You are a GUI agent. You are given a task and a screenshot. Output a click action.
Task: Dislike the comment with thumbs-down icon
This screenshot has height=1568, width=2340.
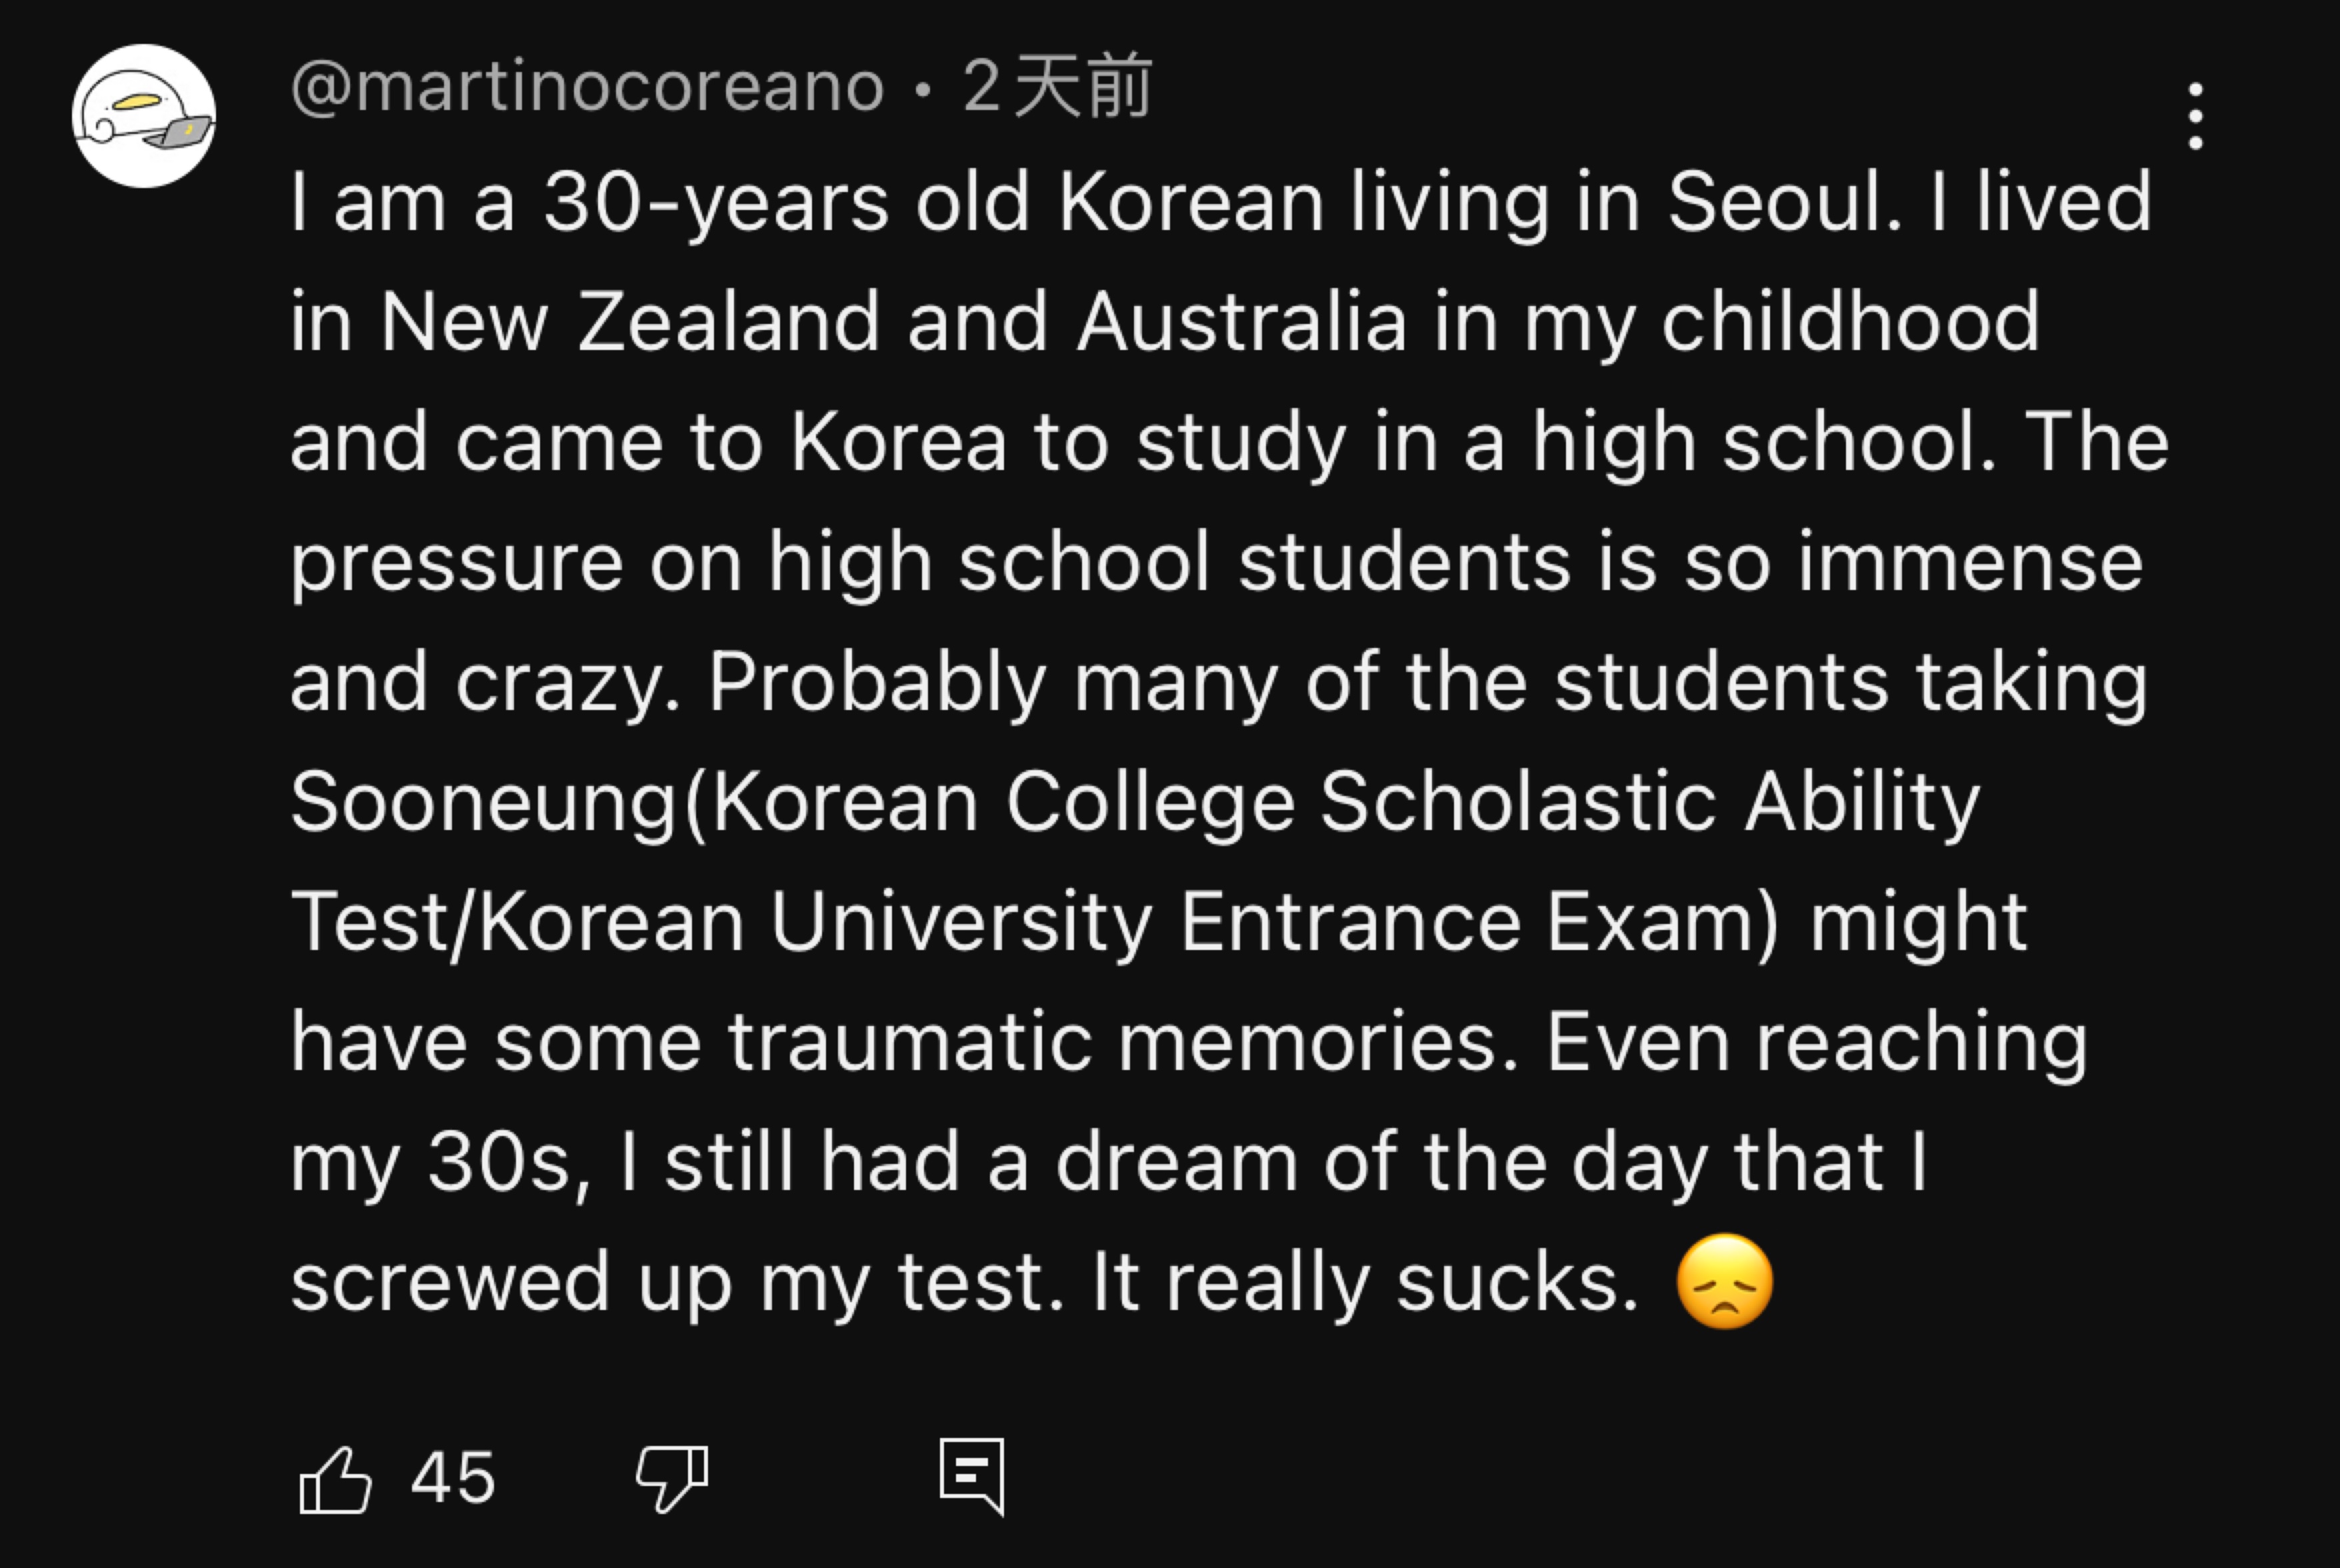[672, 1479]
